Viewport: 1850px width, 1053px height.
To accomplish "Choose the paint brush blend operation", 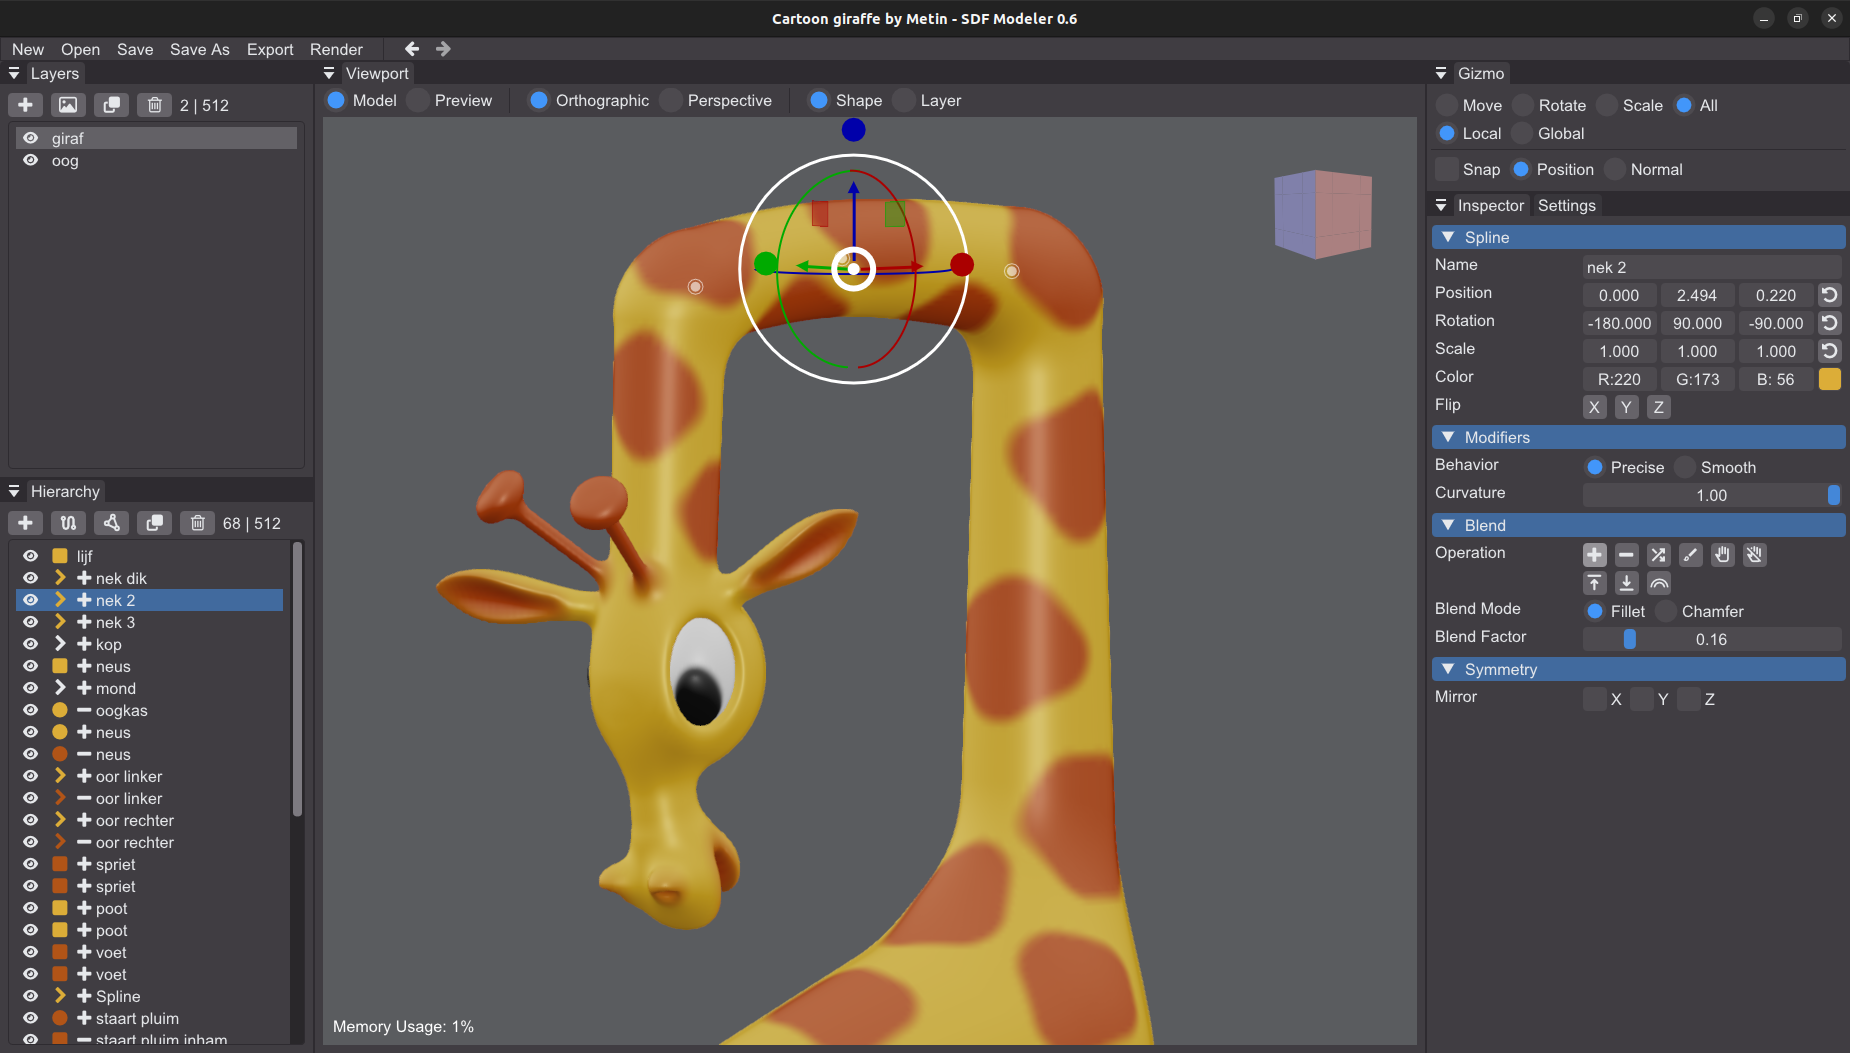I will click(x=1690, y=555).
